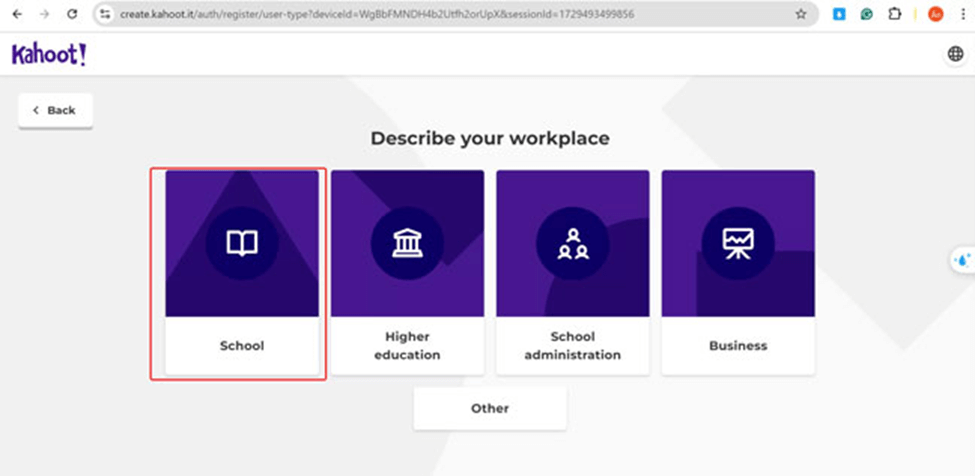Open the Extensions puzzle icon
The image size is (975, 476).
point(894,14)
